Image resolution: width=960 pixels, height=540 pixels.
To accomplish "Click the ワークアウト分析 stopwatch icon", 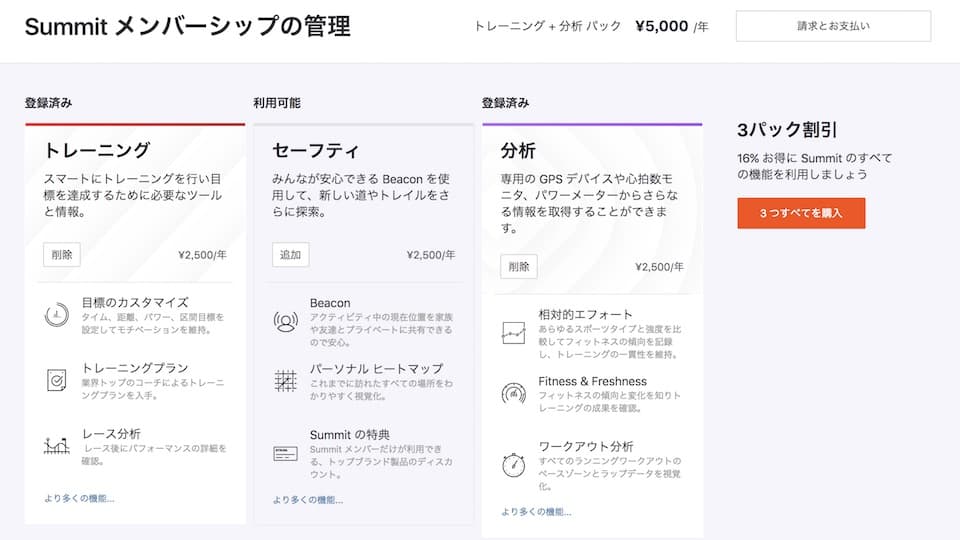I will (514, 465).
